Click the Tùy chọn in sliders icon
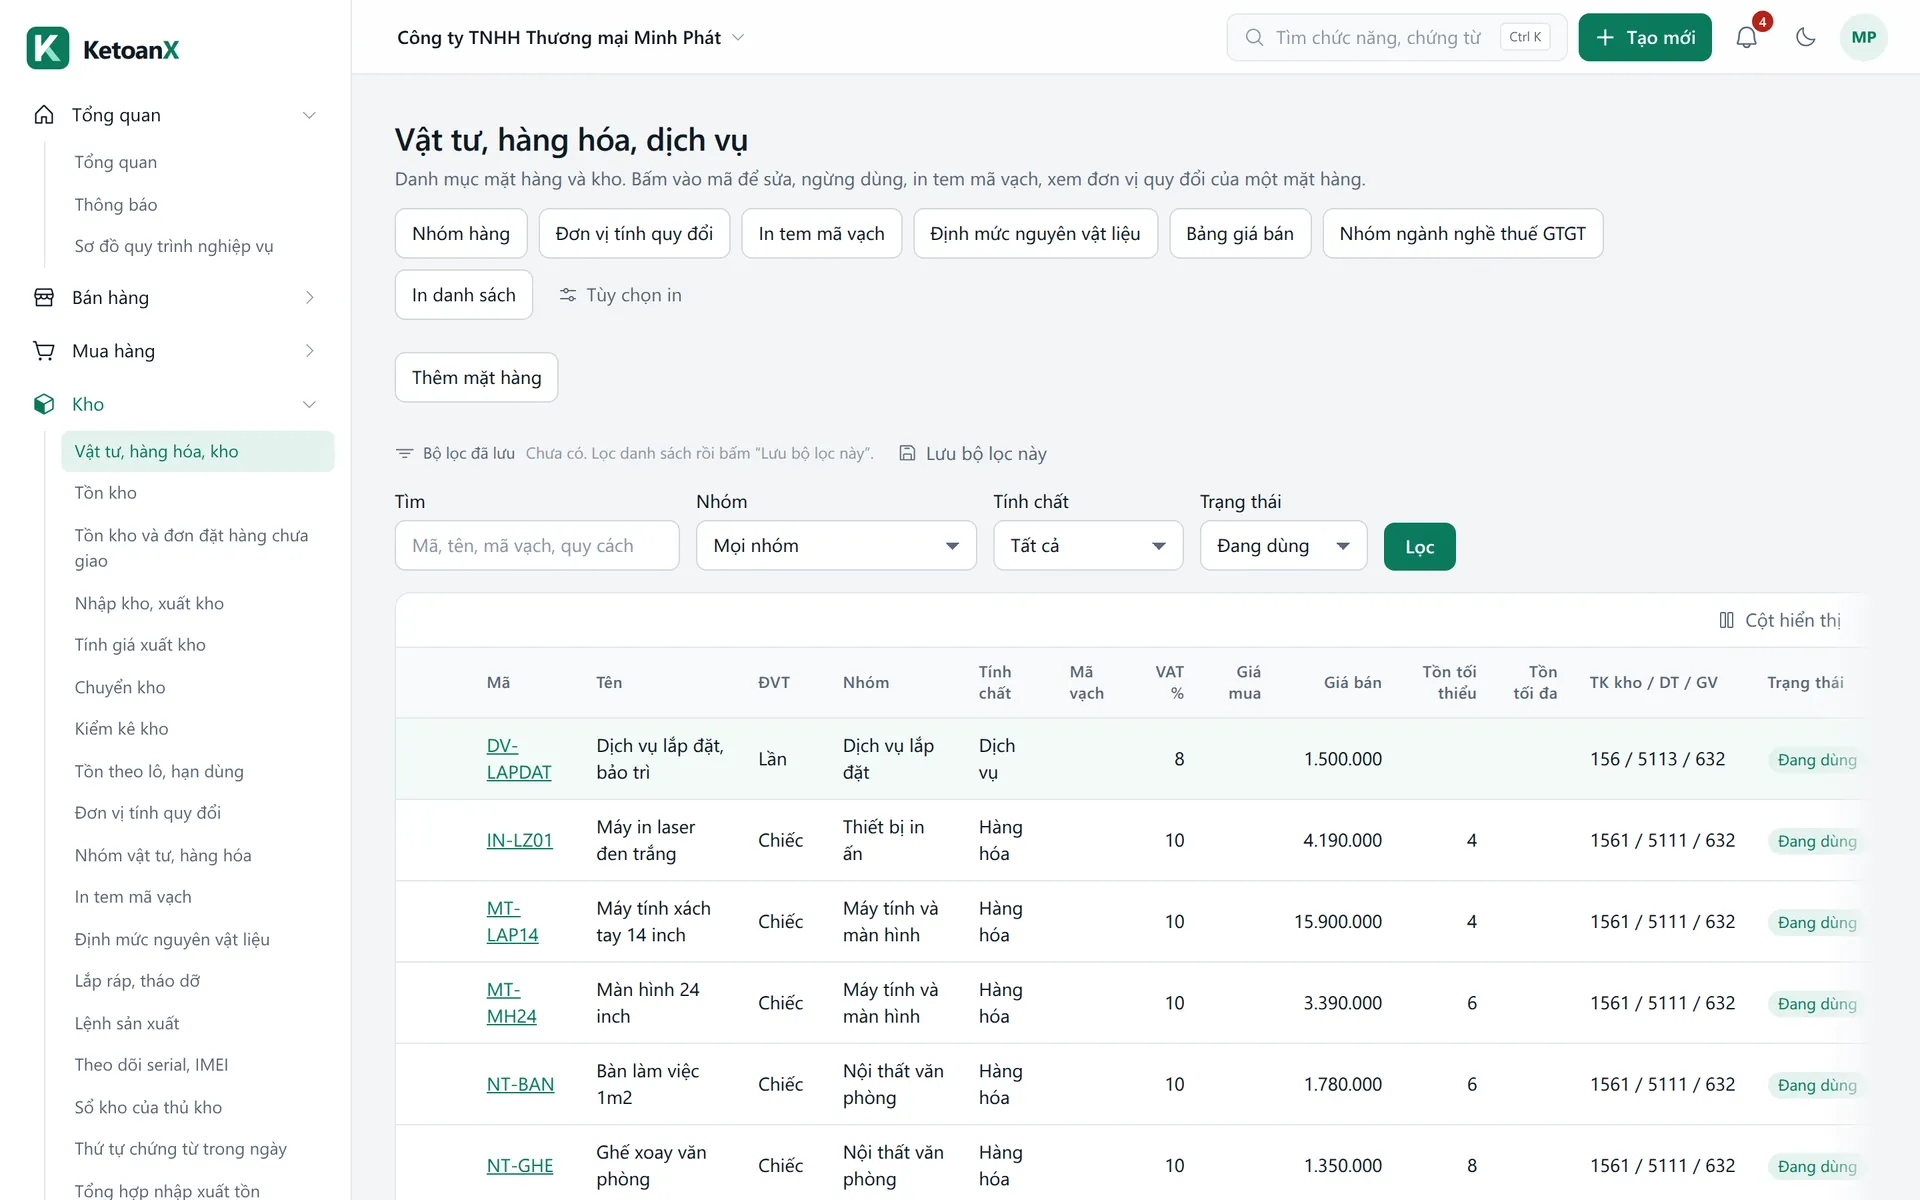The width and height of the screenshot is (1920, 1200). [567, 295]
